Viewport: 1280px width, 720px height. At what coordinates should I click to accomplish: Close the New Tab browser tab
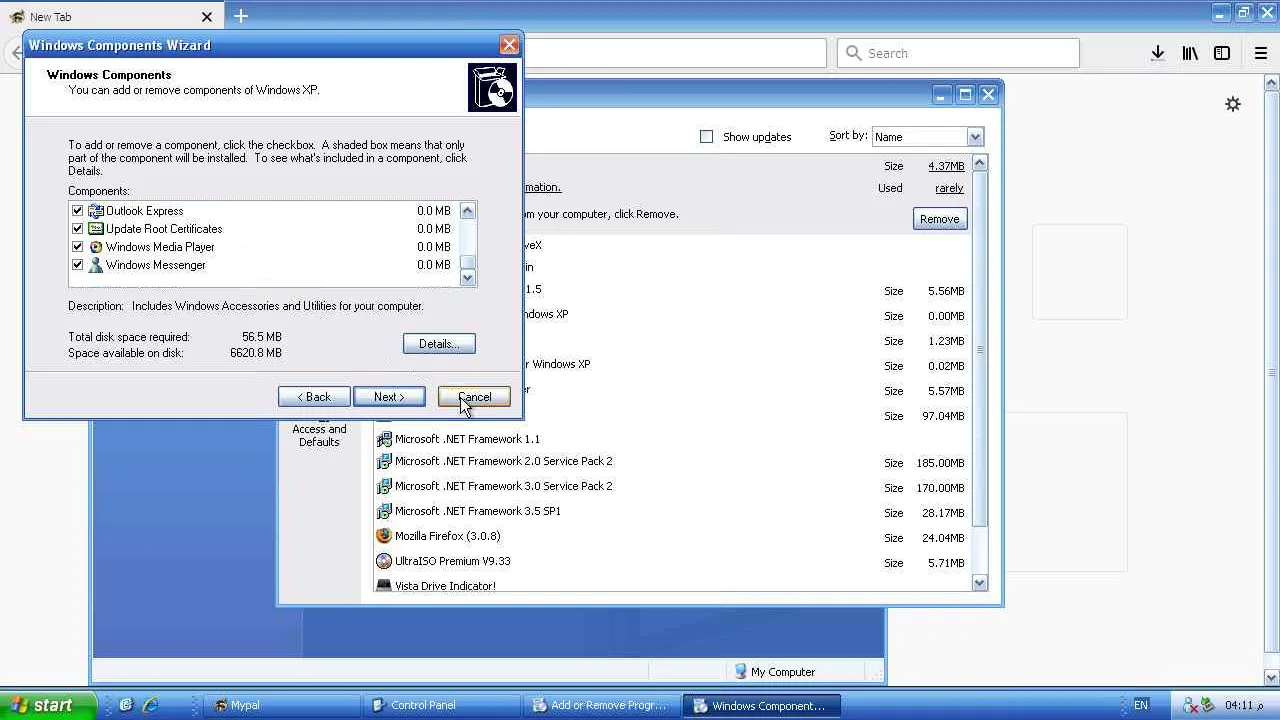click(x=207, y=17)
